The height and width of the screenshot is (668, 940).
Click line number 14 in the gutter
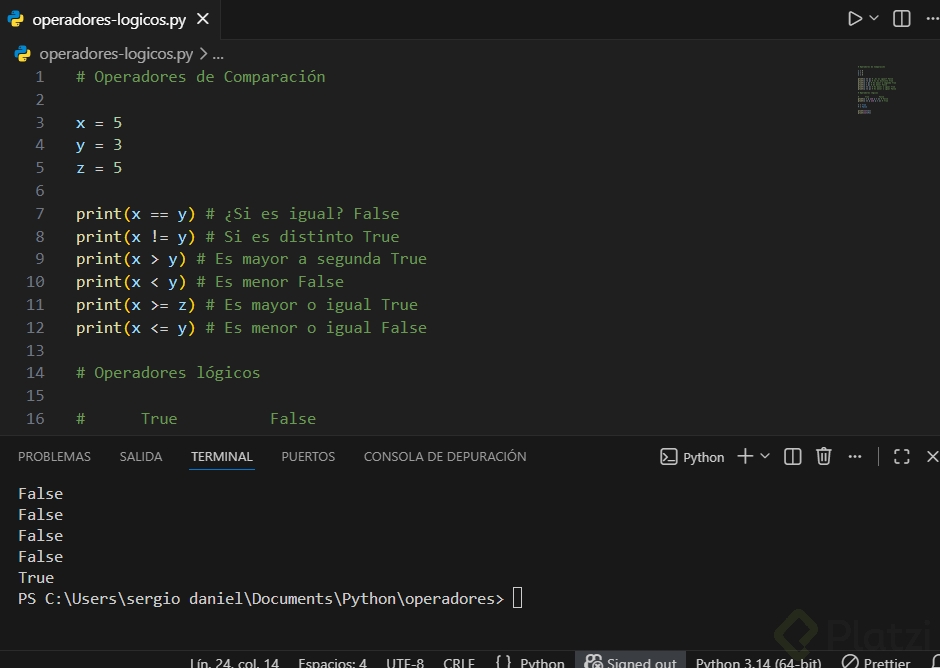pyautogui.click(x=35, y=373)
